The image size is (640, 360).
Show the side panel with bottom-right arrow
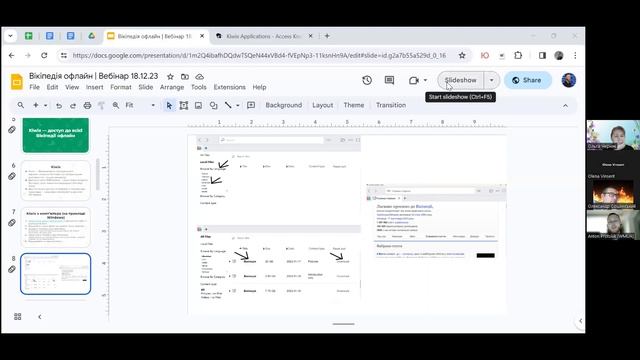tap(580, 321)
